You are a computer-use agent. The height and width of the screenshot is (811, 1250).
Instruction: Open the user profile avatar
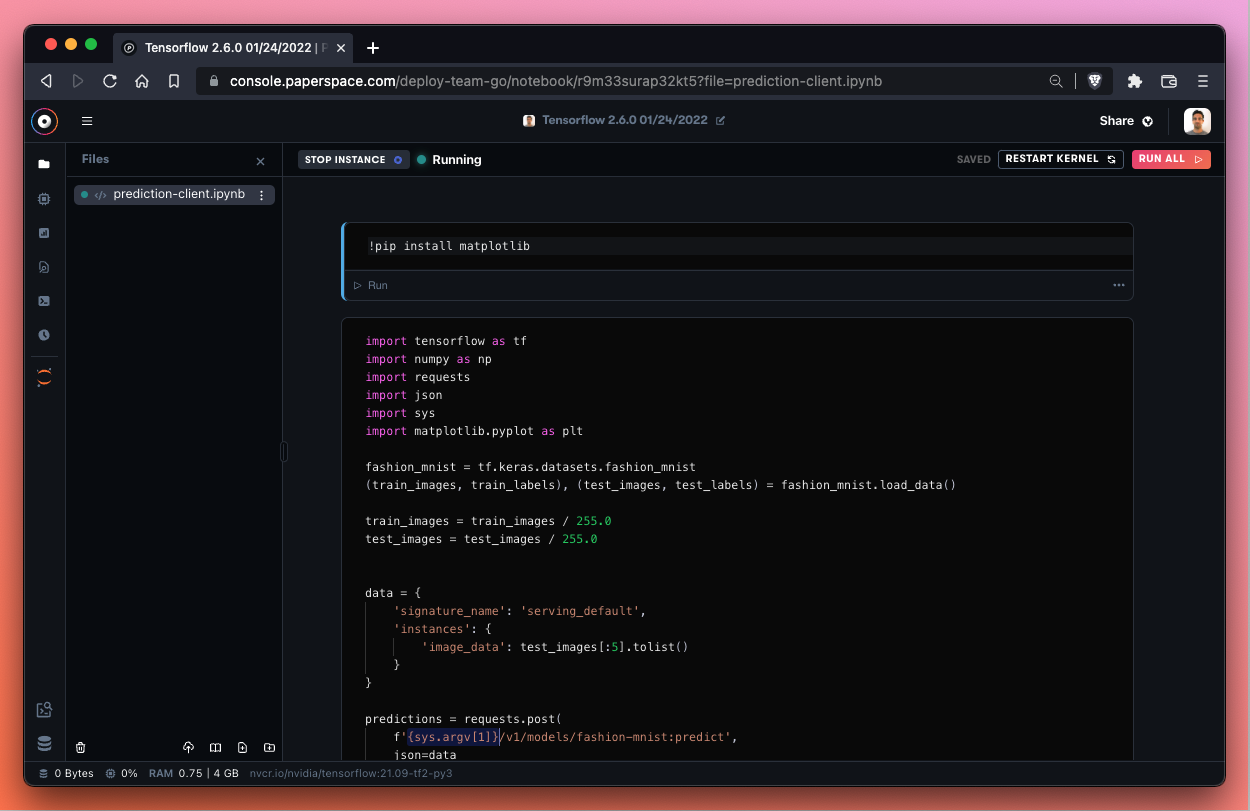coord(1197,121)
